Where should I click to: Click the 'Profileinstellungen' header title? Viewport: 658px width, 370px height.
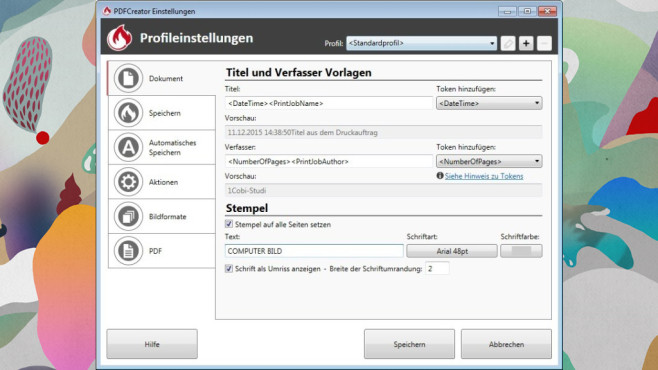tap(196, 38)
